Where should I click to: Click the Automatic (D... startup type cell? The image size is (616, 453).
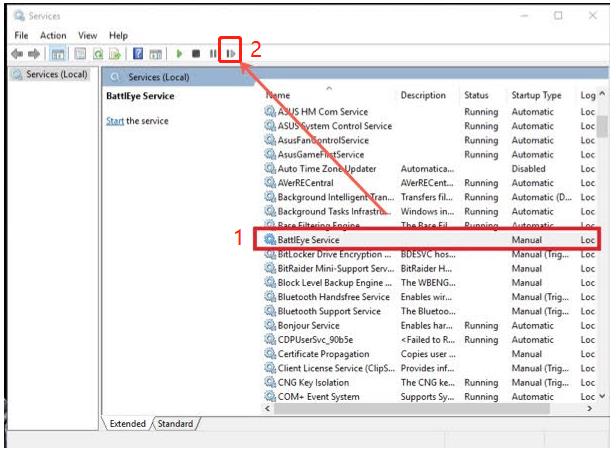click(541, 197)
